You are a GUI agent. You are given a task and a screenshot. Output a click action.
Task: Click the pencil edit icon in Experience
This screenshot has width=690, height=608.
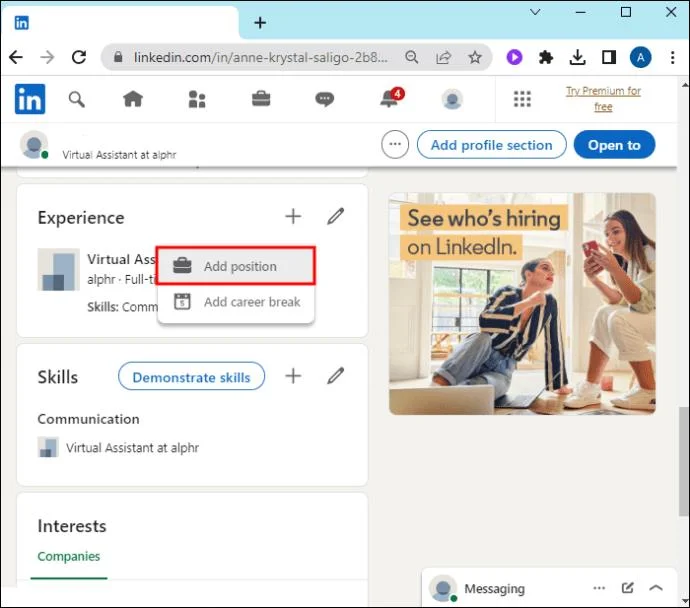tap(335, 216)
